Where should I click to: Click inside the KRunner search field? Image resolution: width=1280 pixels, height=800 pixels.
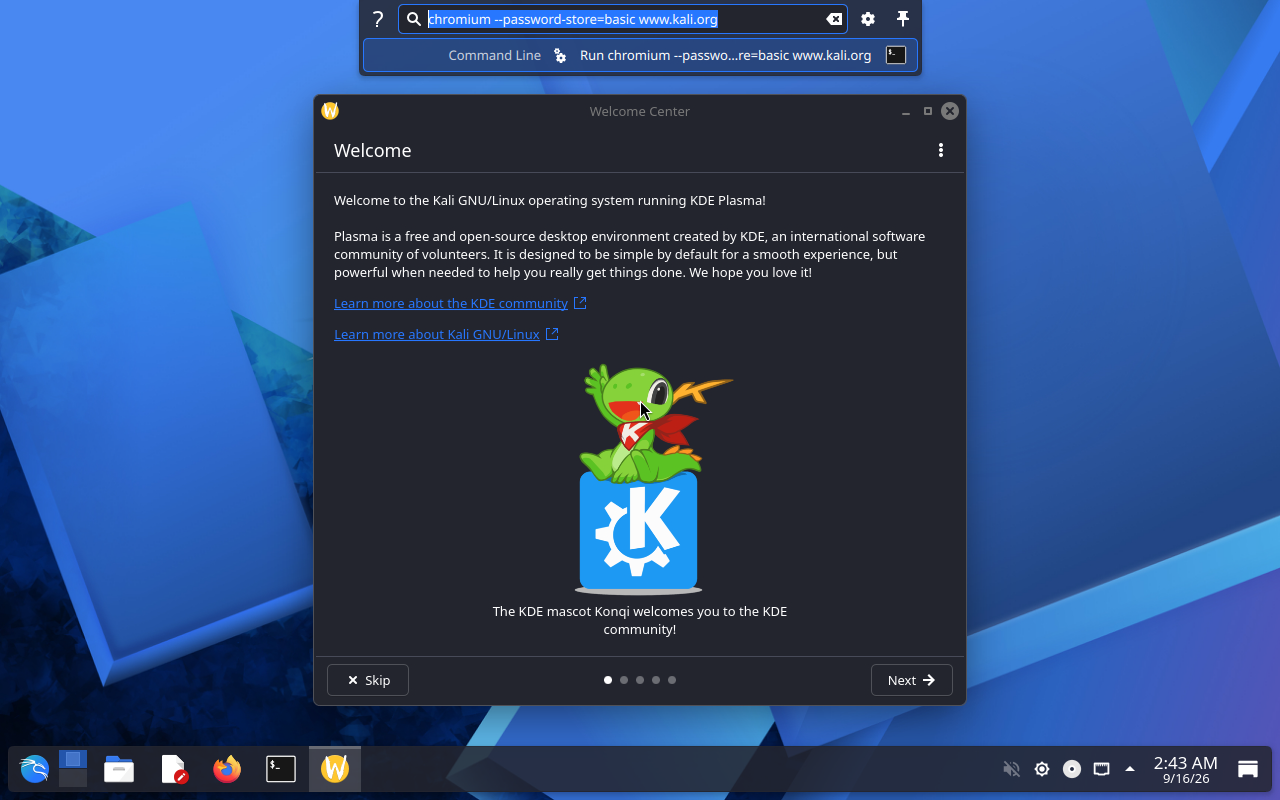pos(623,19)
